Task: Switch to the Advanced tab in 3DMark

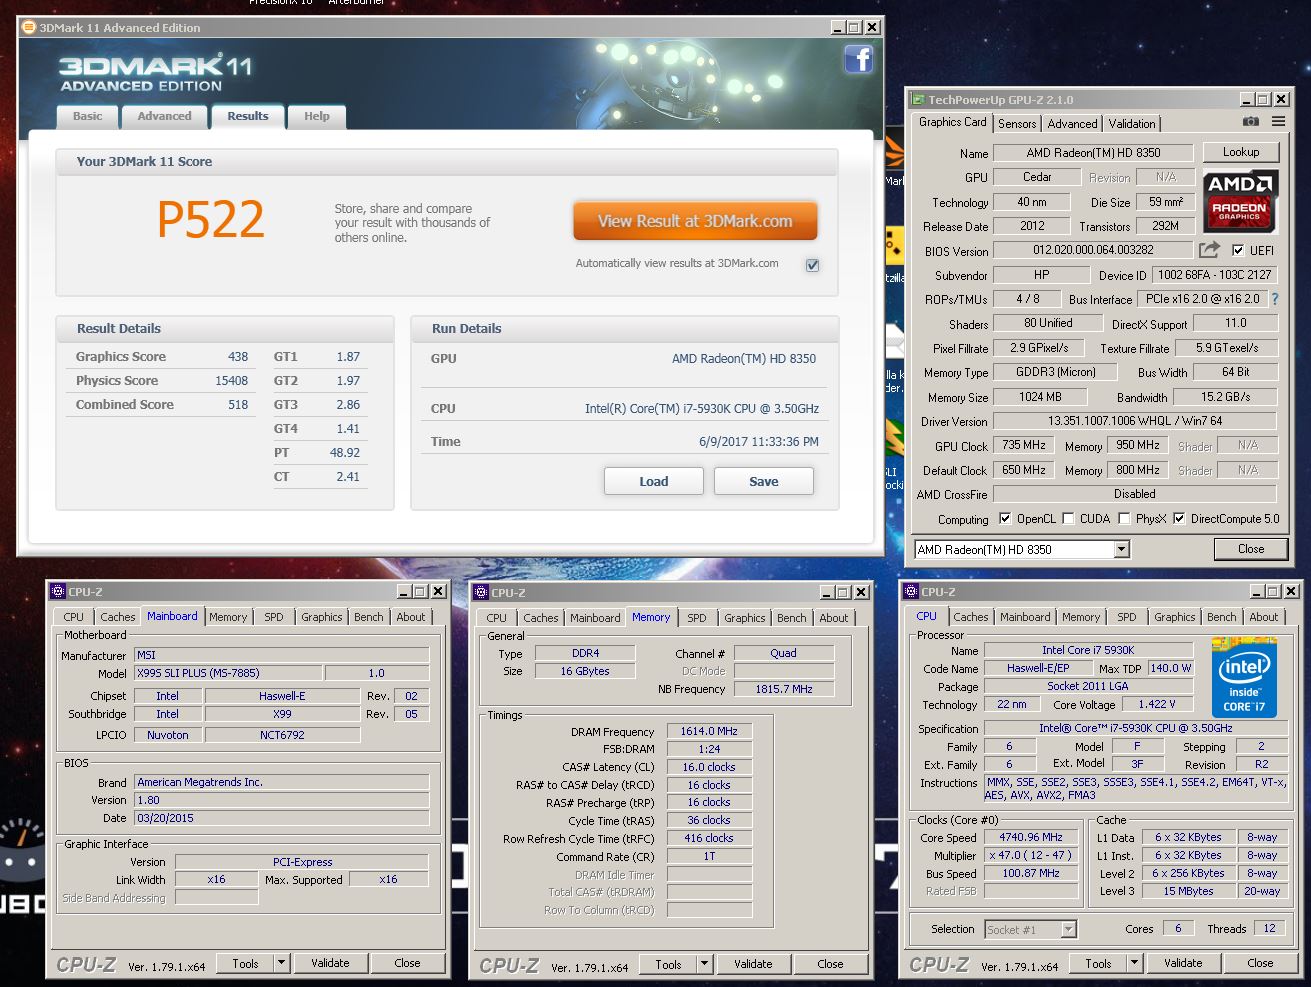Action: (164, 116)
